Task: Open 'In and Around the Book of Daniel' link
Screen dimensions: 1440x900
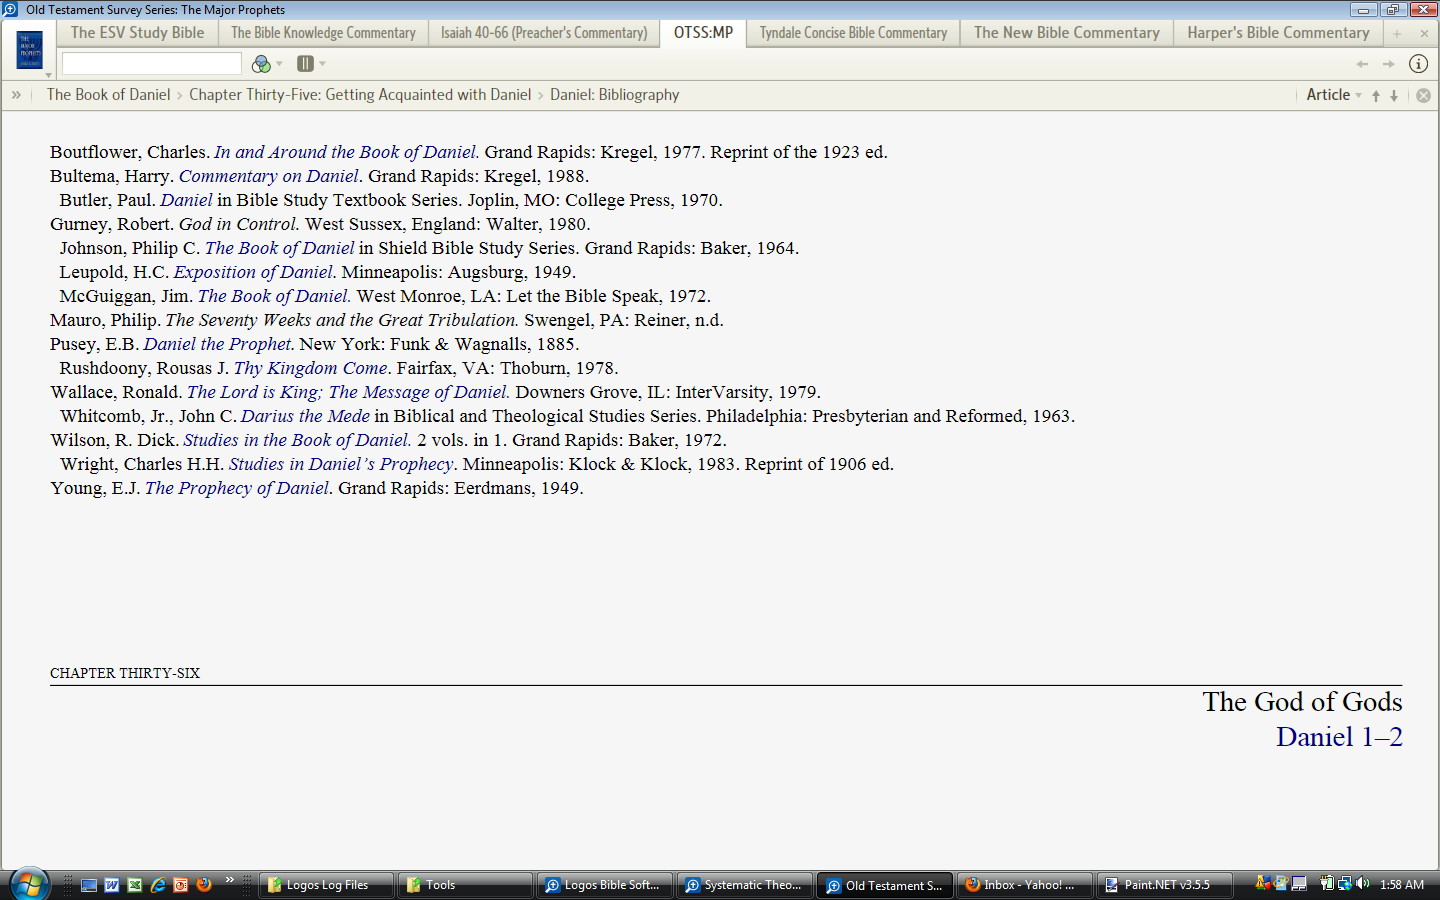Action: (x=347, y=152)
